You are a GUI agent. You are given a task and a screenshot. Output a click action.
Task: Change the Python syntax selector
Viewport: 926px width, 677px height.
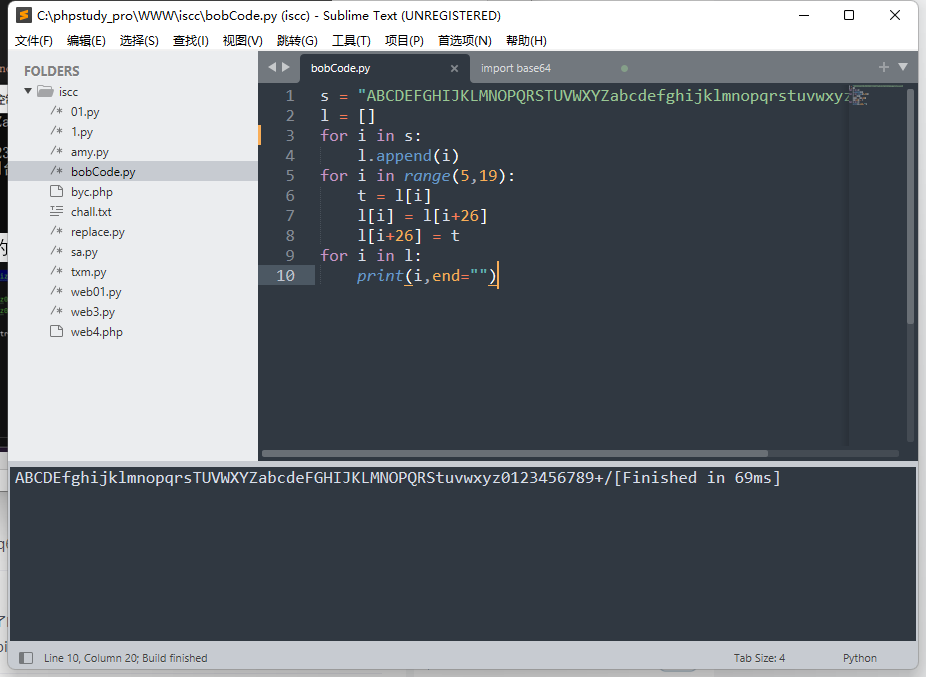tap(859, 658)
